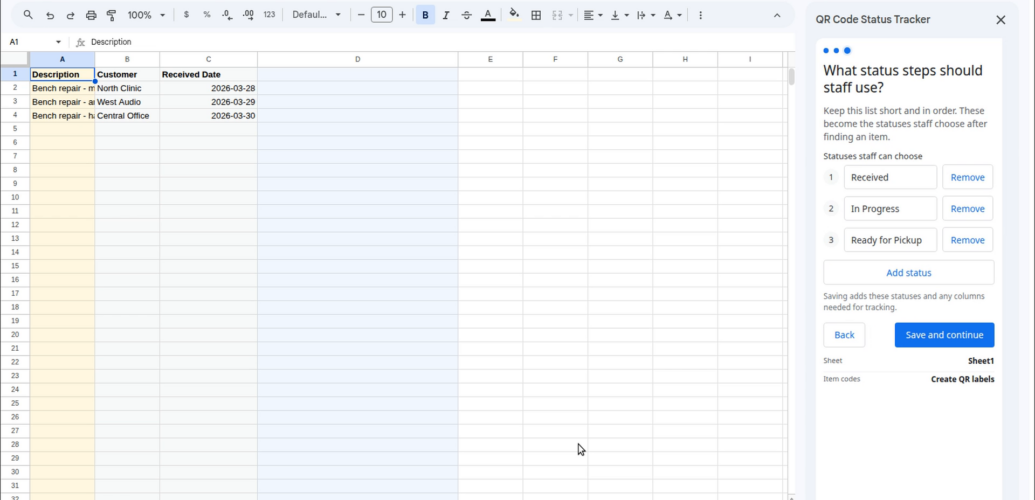Undo the last action
Image resolution: width=1035 pixels, height=500 pixels.
[50, 15]
